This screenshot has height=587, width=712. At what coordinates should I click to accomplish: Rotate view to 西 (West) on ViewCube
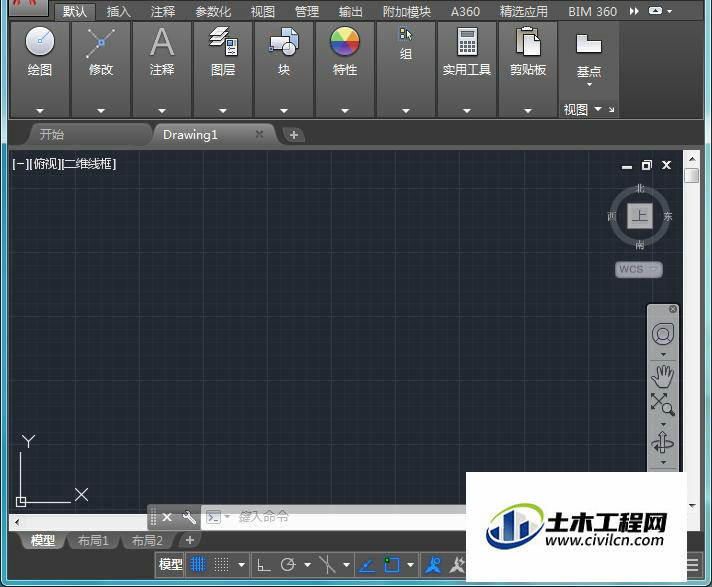pyautogui.click(x=612, y=217)
